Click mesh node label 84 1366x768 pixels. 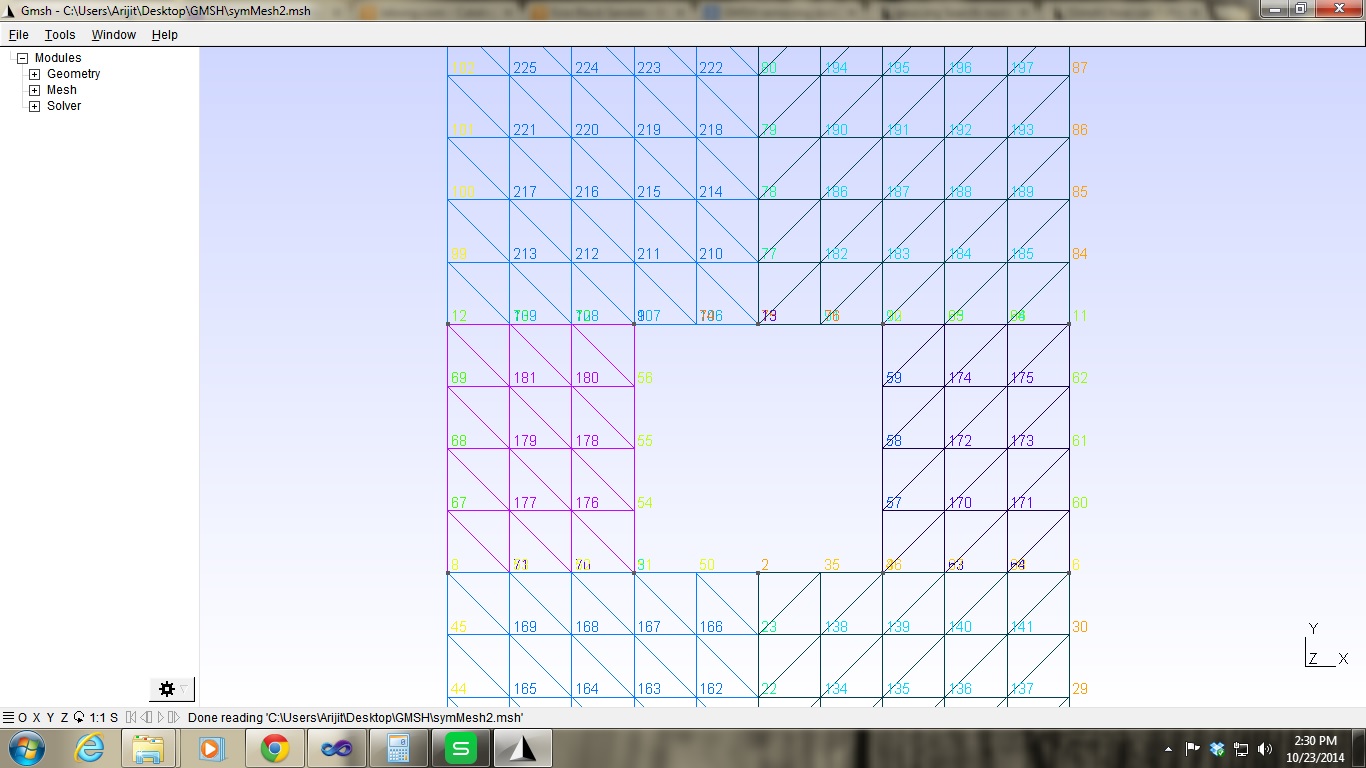1080,254
